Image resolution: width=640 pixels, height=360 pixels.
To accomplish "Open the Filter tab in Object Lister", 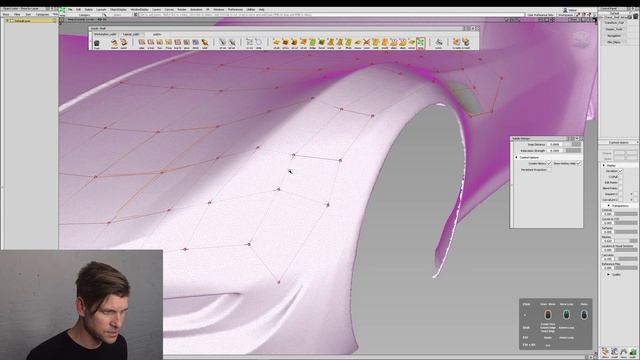I will click(x=17, y=14).
